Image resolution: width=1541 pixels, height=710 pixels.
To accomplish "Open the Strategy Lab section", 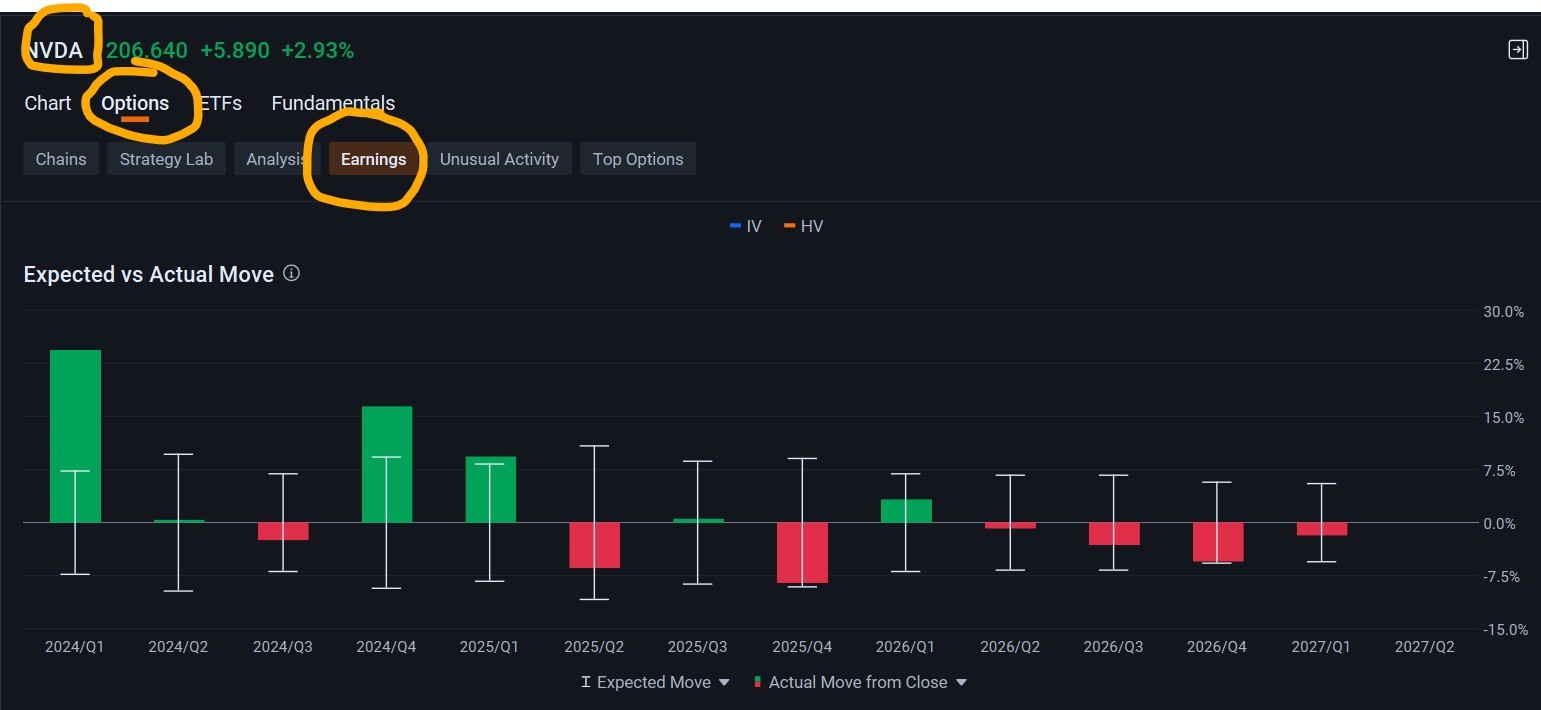I will coord(166,159).
